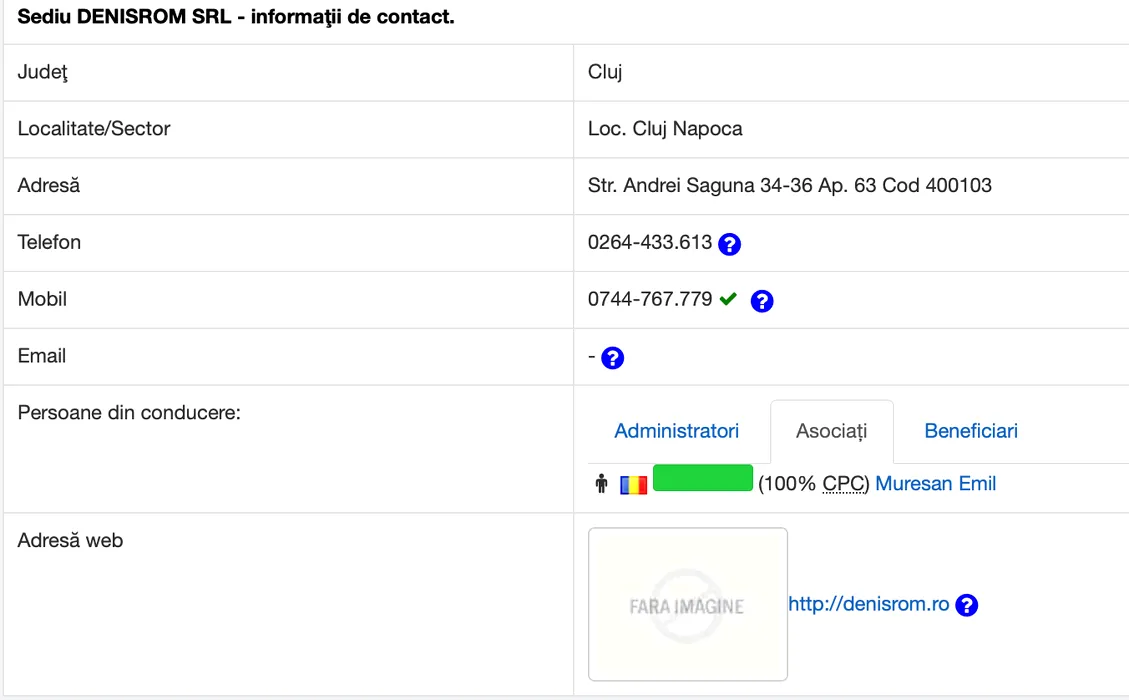The width and height of the screenshot is (1129, 700).
Task: Open the help icon in the Email row
Action: 612,357
